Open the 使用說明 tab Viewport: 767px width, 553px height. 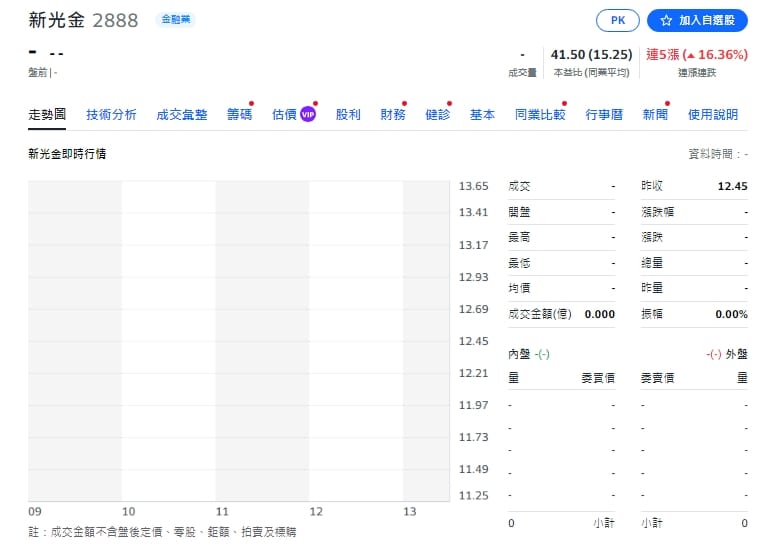pos(713,114)
